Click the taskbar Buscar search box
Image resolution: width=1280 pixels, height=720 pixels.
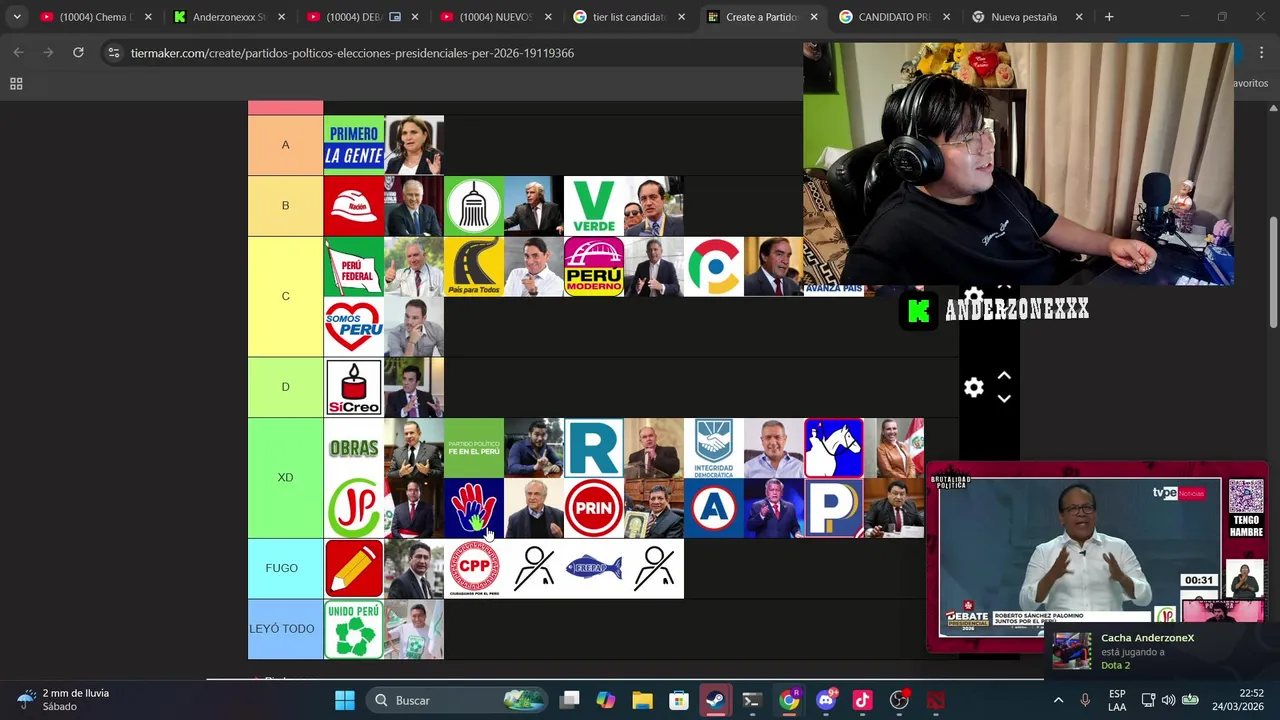tap(457, 700)
